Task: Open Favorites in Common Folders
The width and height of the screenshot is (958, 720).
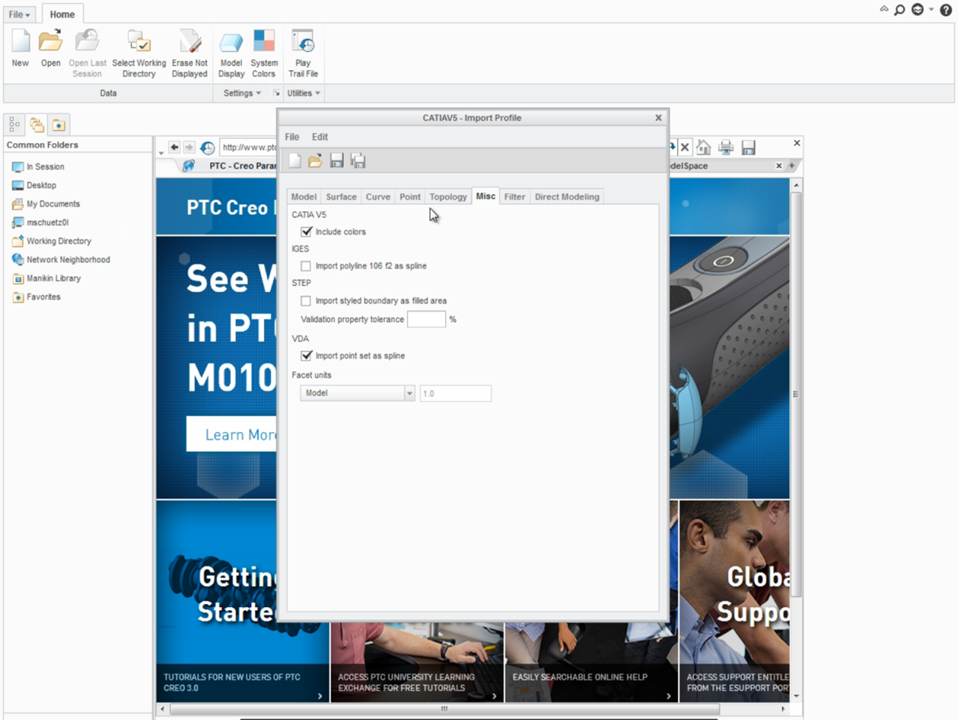Action: (x=37, y=297)
